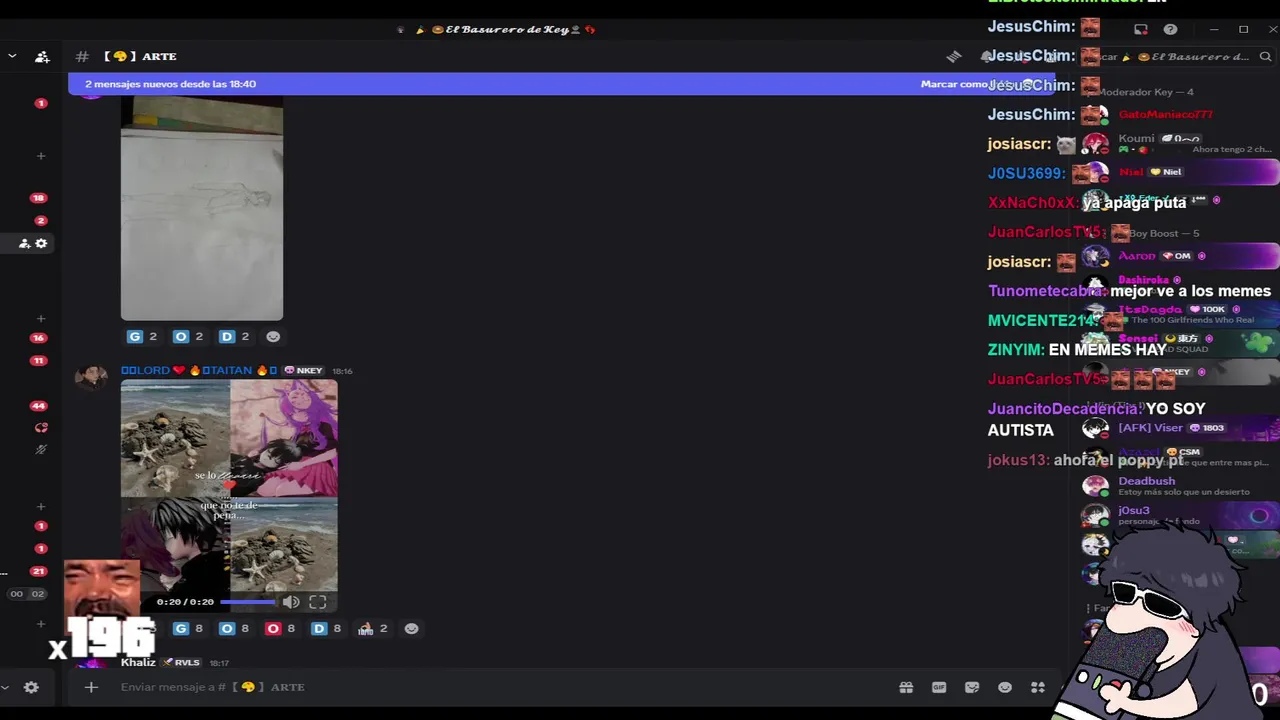
Task: Click the Khaliz username
Action: coord(138,662)
